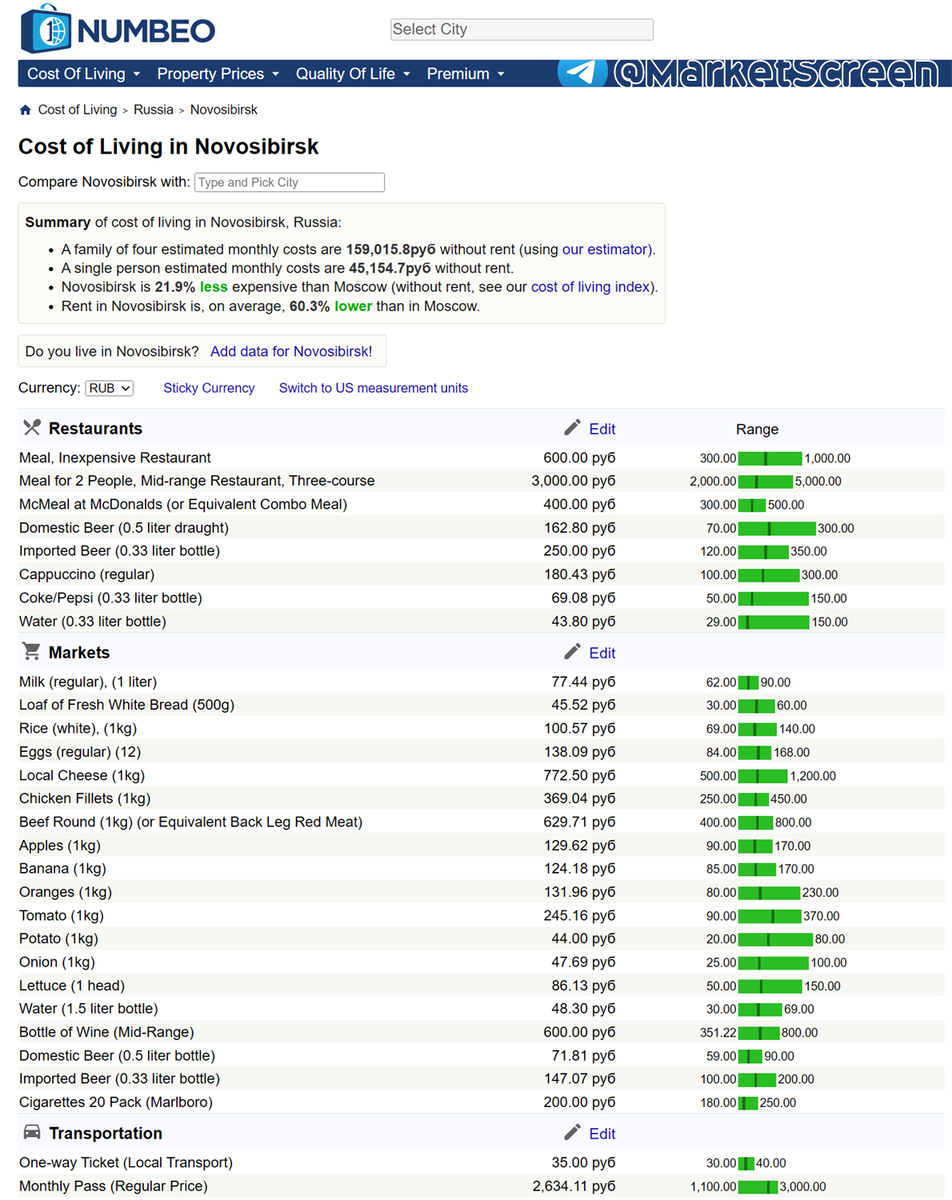
Task: Click the home icon in breadcrumb
Action: click(x=26, y=110)
